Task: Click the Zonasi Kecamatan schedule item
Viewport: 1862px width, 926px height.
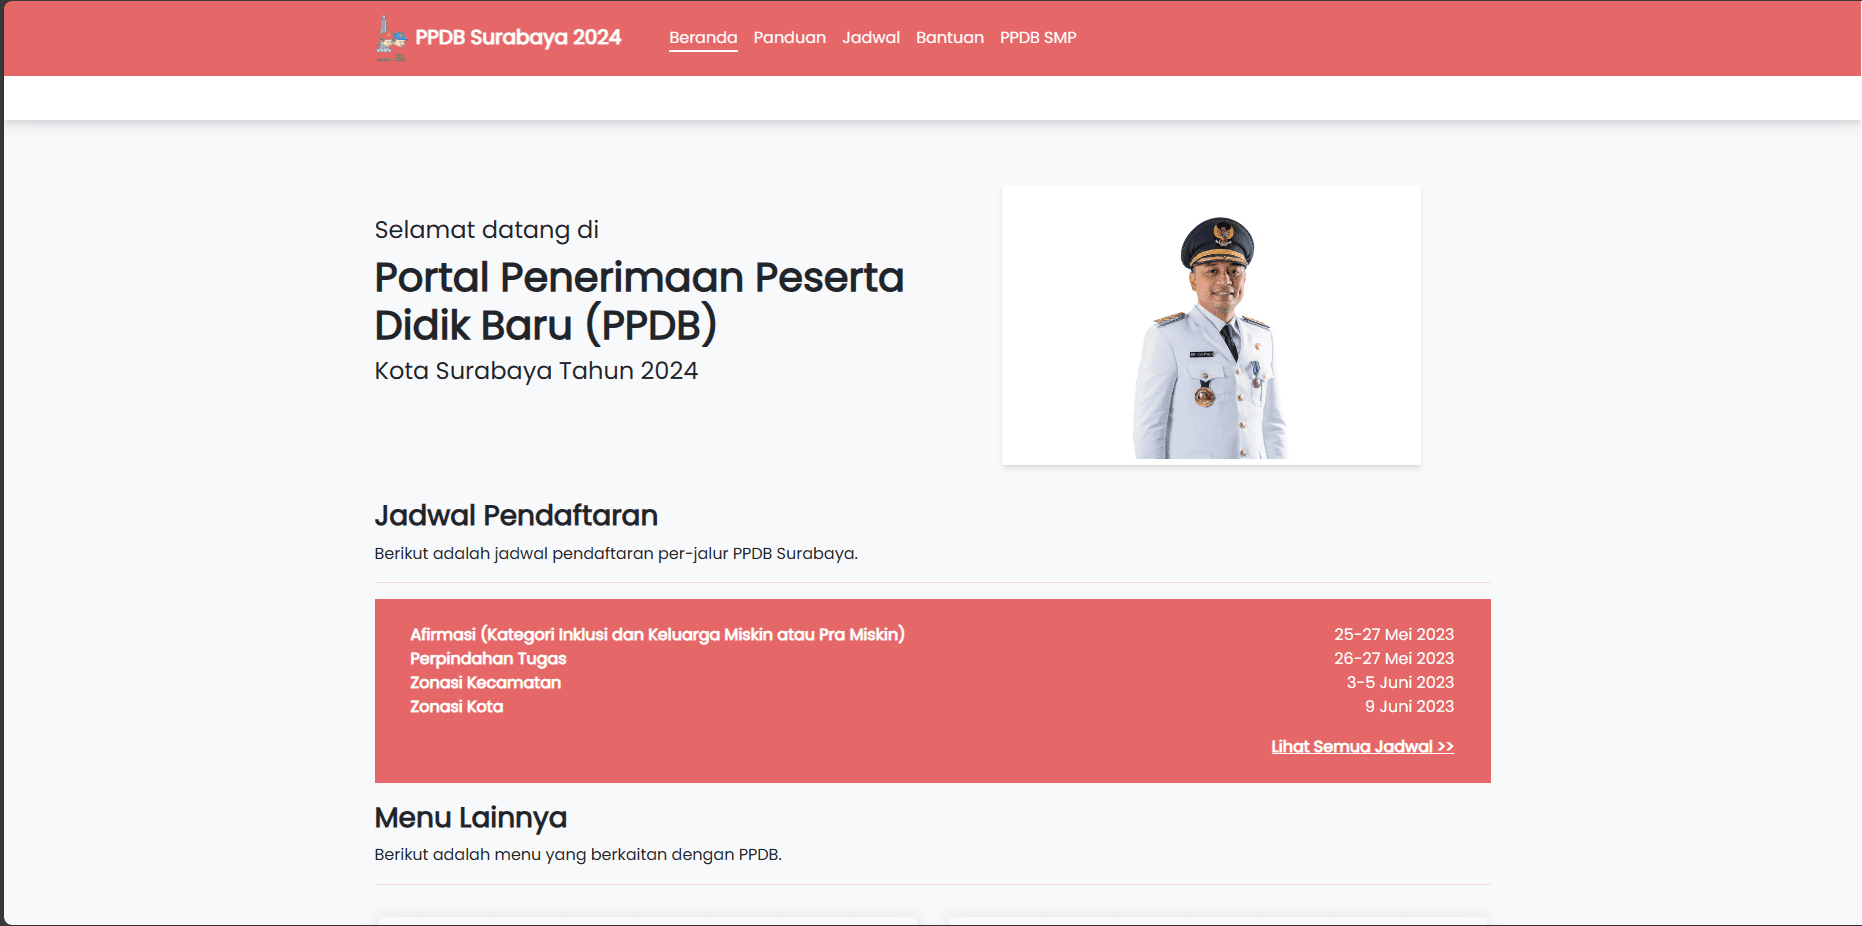Action: 486,682
